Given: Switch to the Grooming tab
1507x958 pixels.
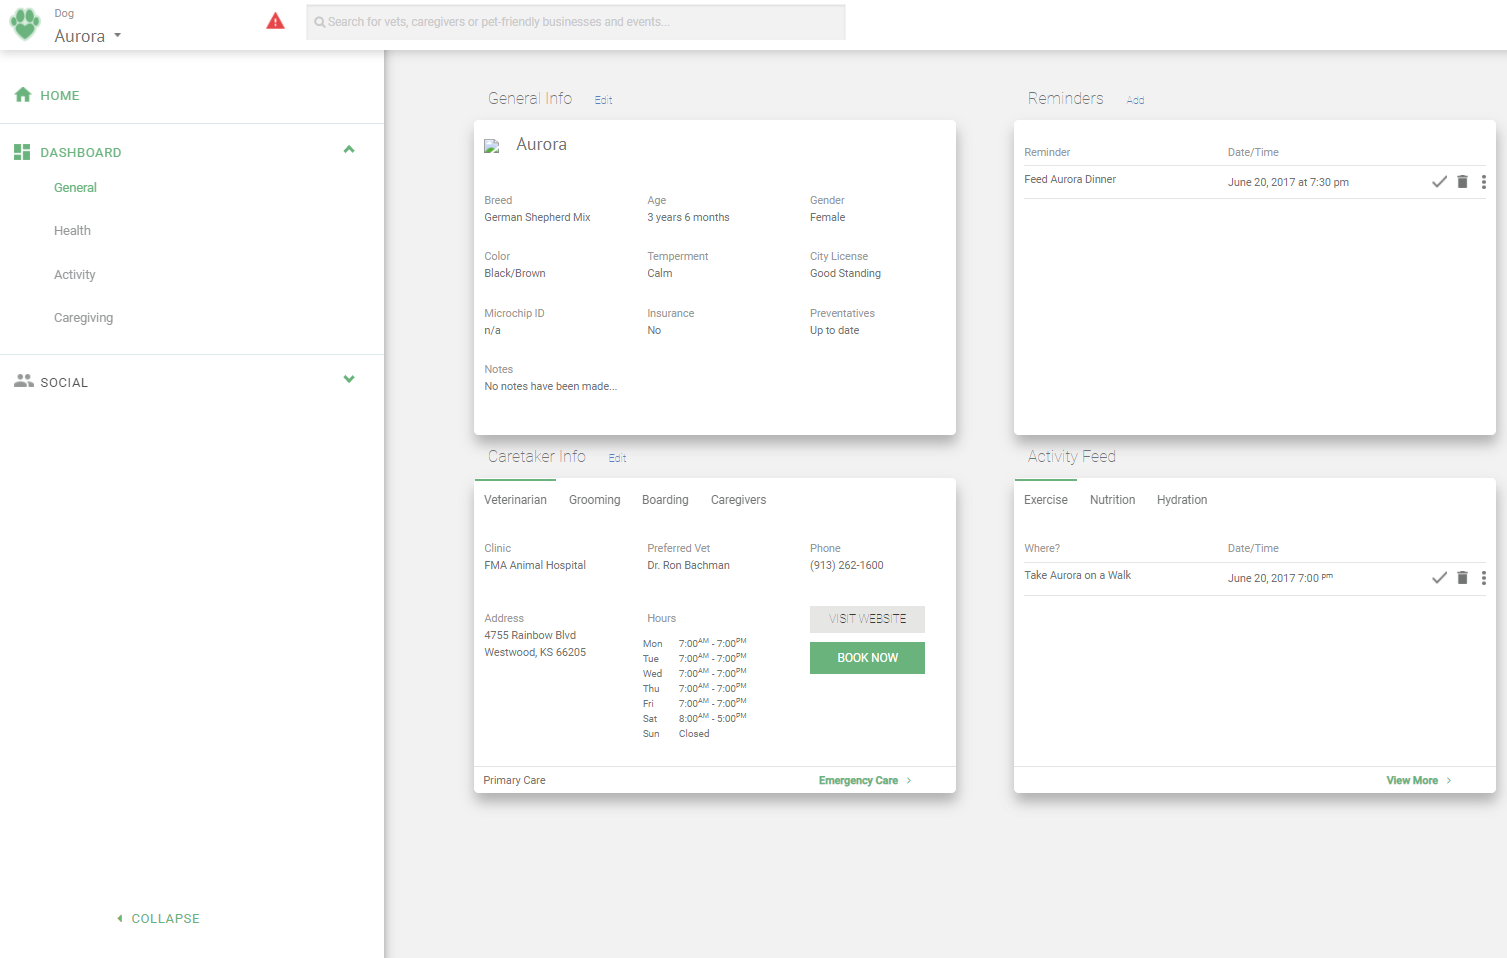Looking at the screenshot, I should point(594,500).
